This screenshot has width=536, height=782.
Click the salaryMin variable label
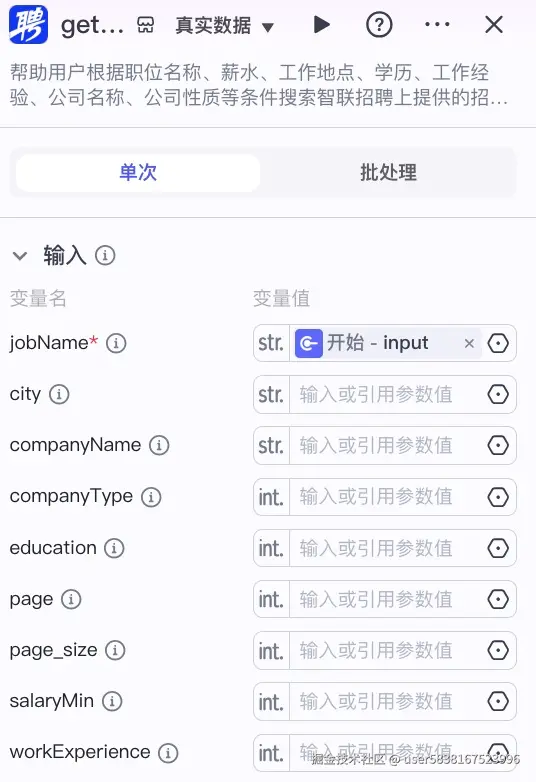(52, 701)
